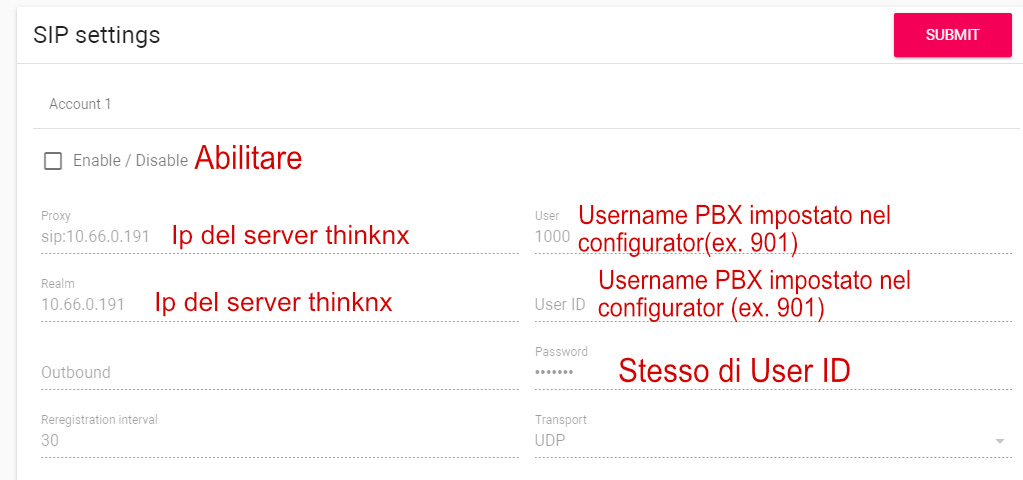
Task: Click the Username PBX note beside User ID
Action: (754, 295)
